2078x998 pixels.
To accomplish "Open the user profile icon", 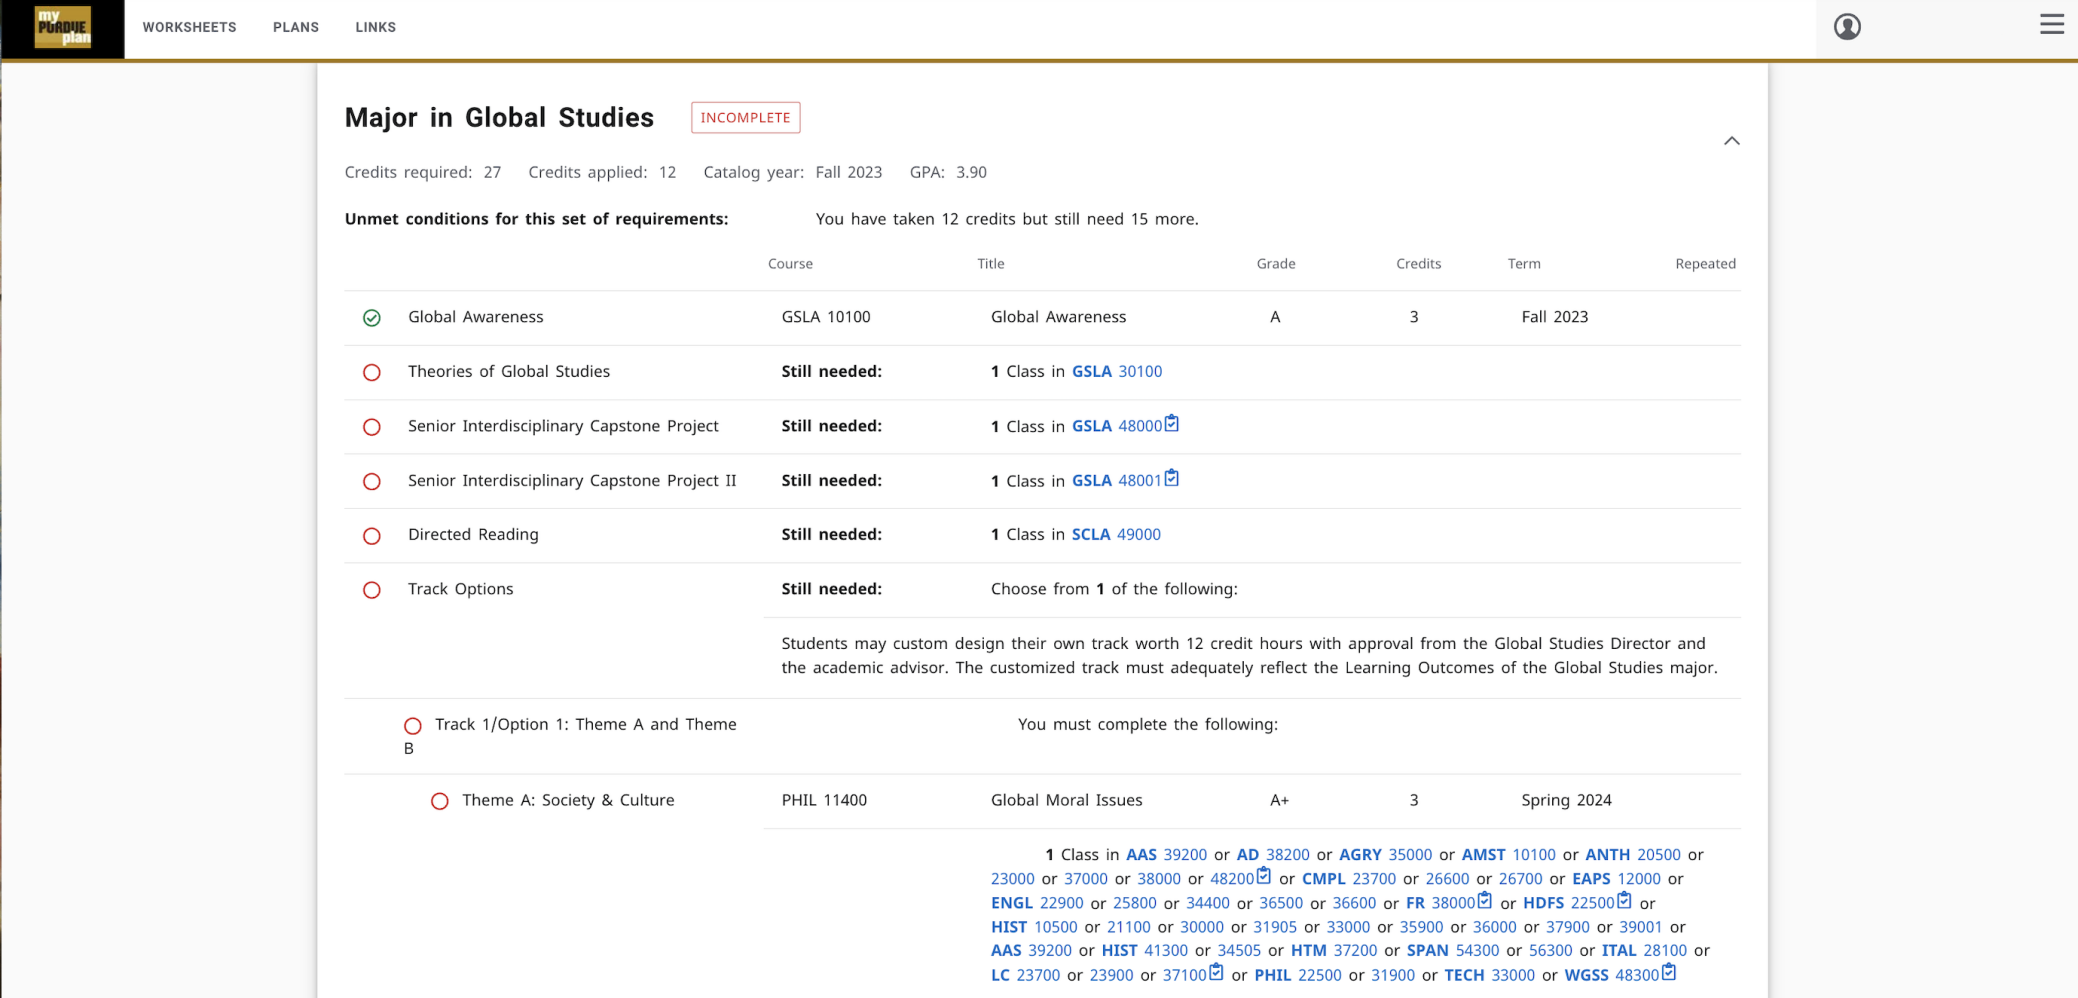I will (x=1846, y=27).
